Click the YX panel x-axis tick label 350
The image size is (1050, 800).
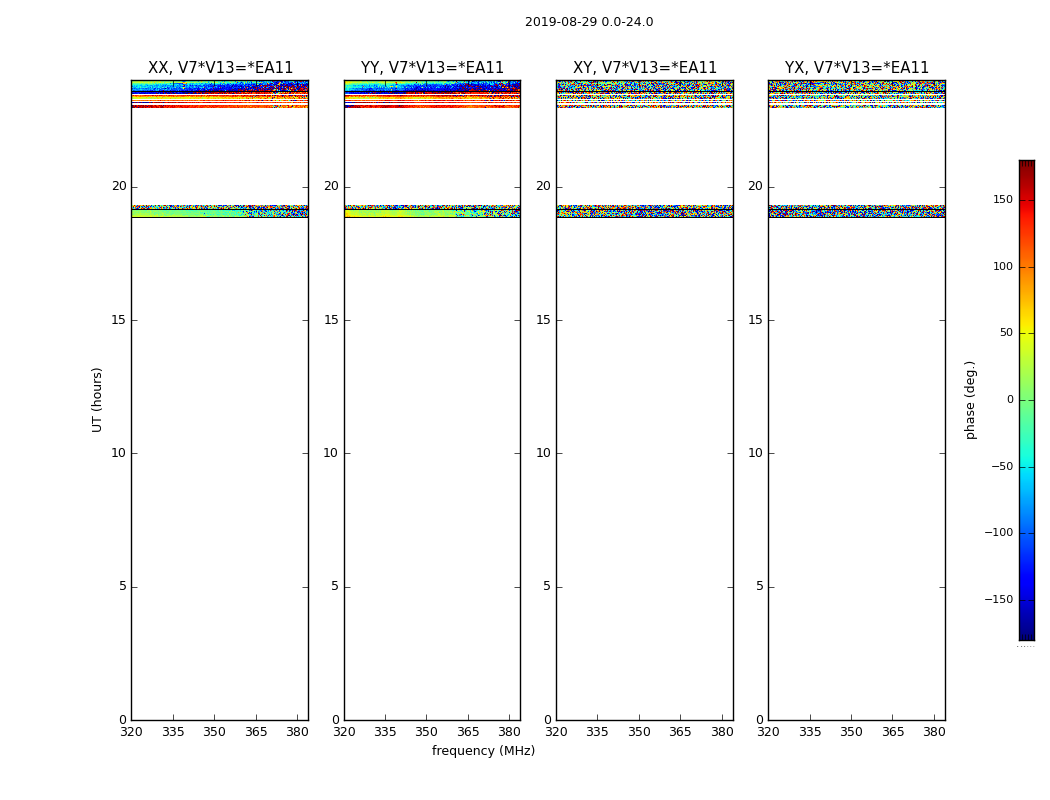click(851, 732)
